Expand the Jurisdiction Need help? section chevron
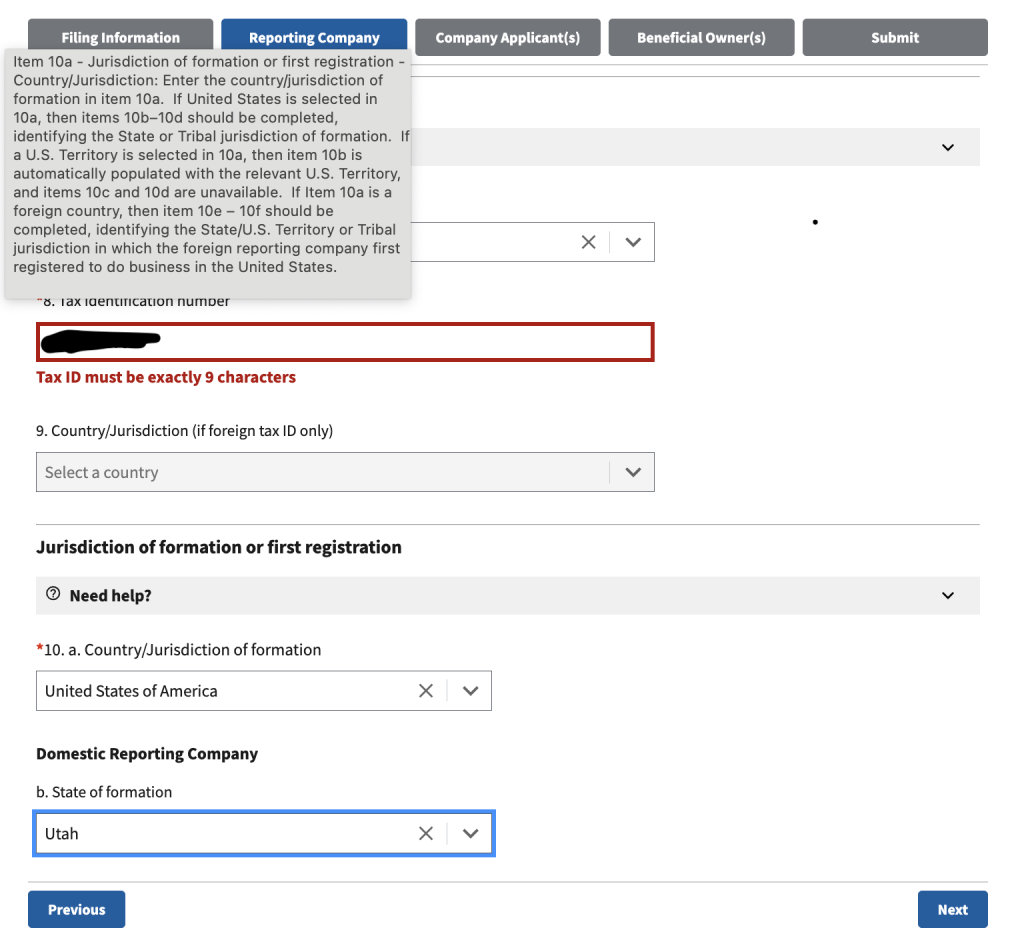Screen dimensions: 1024x940 pos(947,596)
